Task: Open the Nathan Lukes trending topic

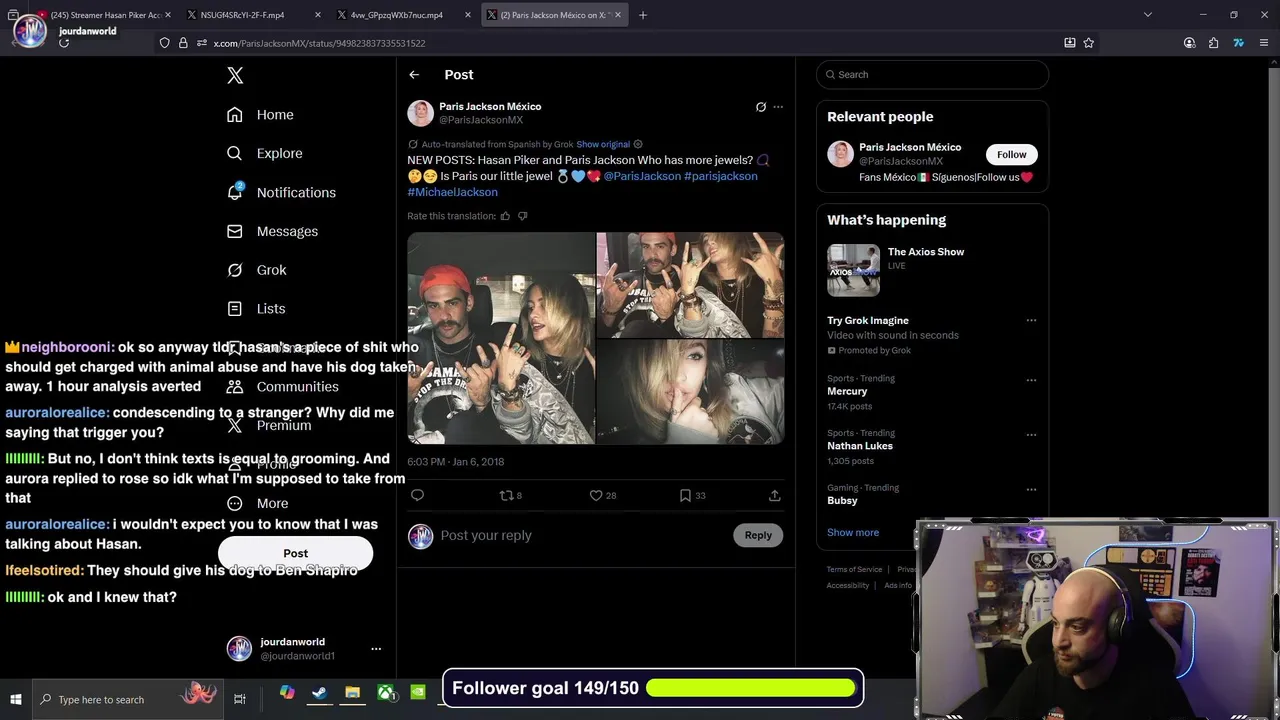Action: pos(860,446)
